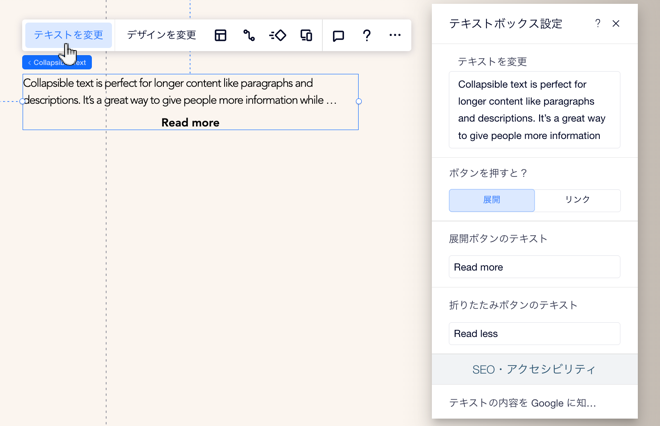Select the リンク option
The image size is (660, 426).
tap(578, 200)
